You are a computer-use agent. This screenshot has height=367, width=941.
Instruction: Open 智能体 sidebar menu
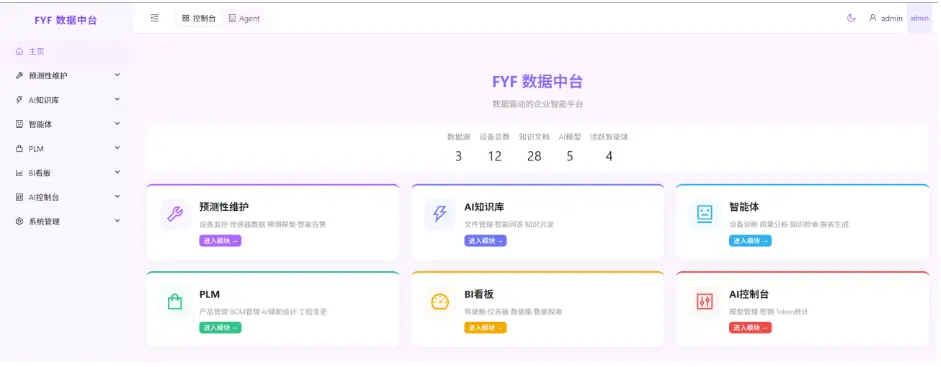click(66, 124)
